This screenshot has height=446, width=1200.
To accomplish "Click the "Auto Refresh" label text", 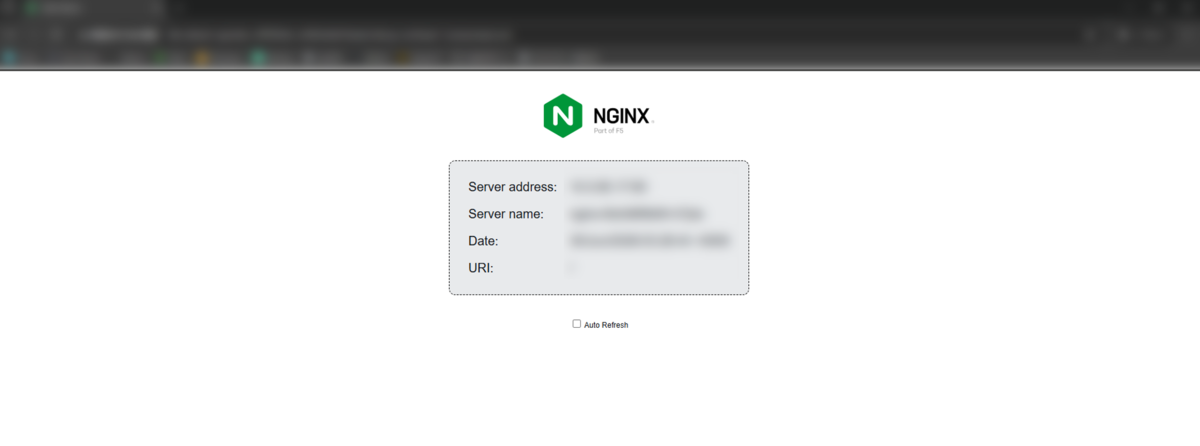I will [606, 325].
